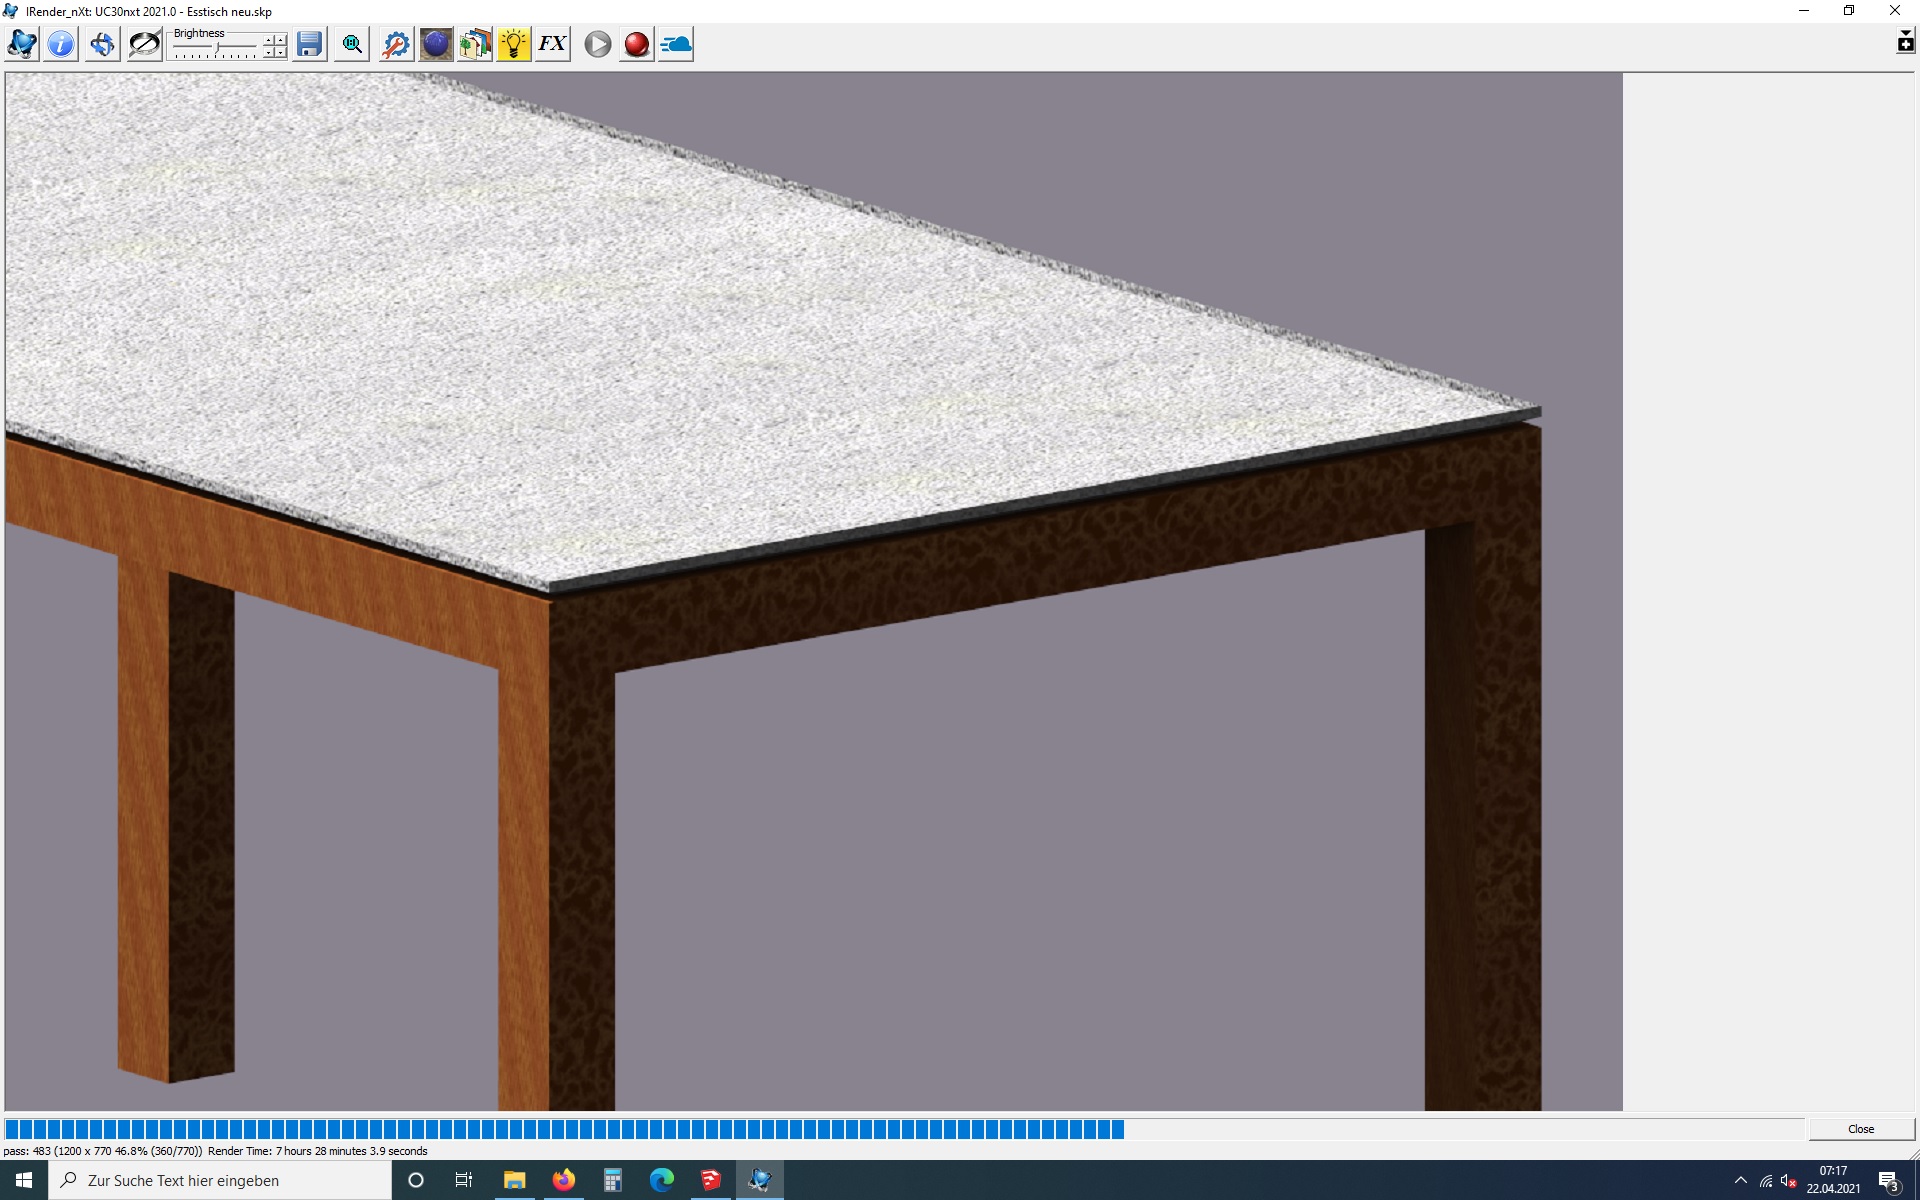The image size is (1920, 1200).
Task: Click the Windows search text box
Action: coord(220,1180)
